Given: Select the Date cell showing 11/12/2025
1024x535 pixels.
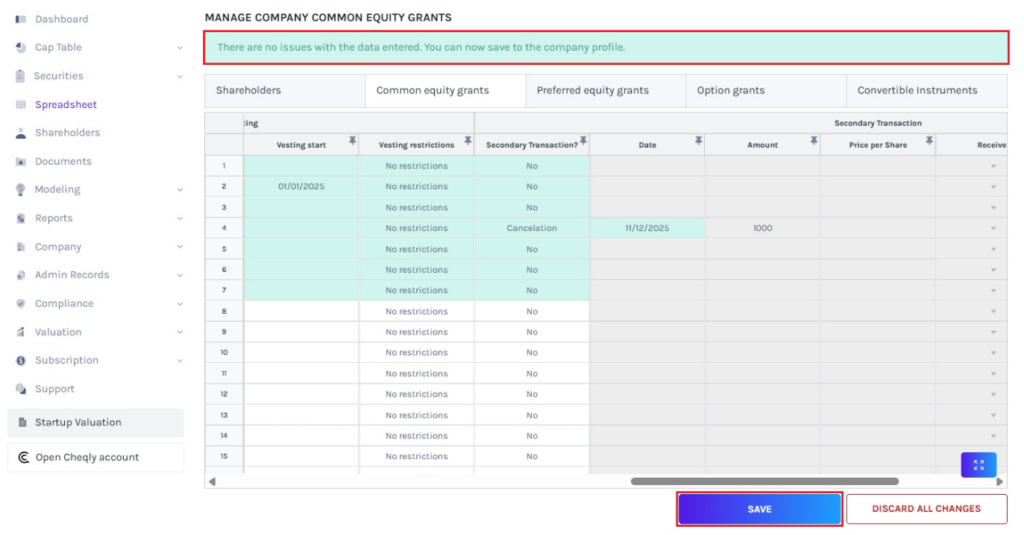Looking at the screenshot, I should (x=647, y=228).
